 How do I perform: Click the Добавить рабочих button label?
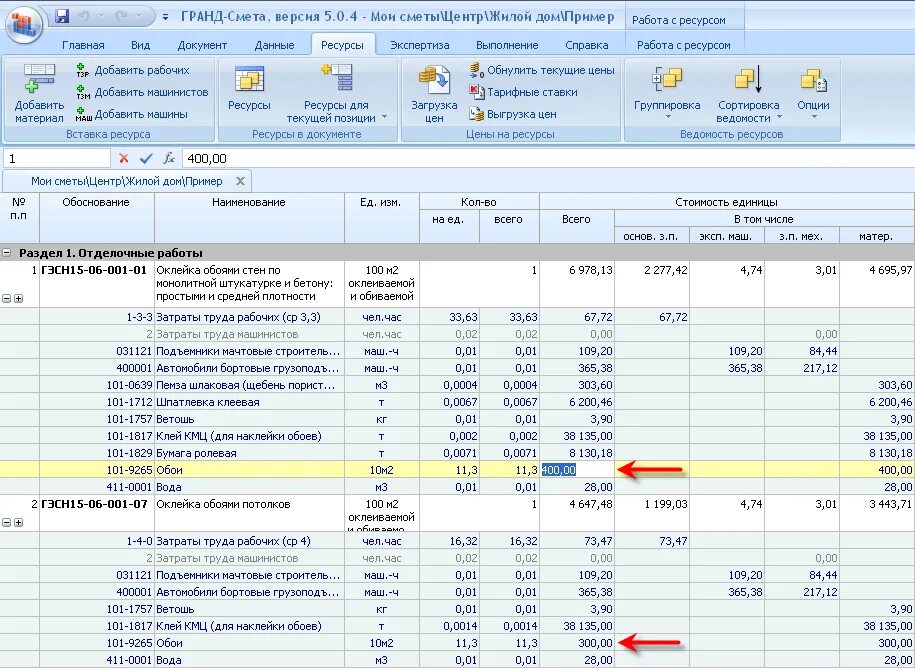(142, 70)
